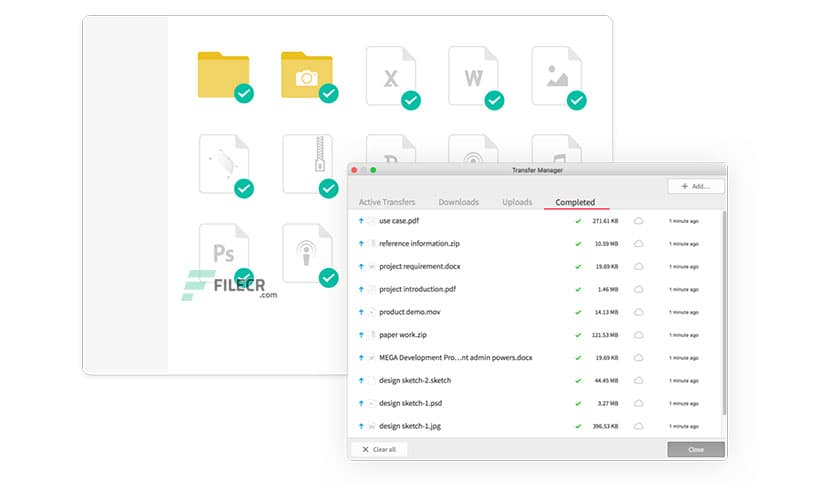Click the cloud icon for use case.pdf

(638, 221)
